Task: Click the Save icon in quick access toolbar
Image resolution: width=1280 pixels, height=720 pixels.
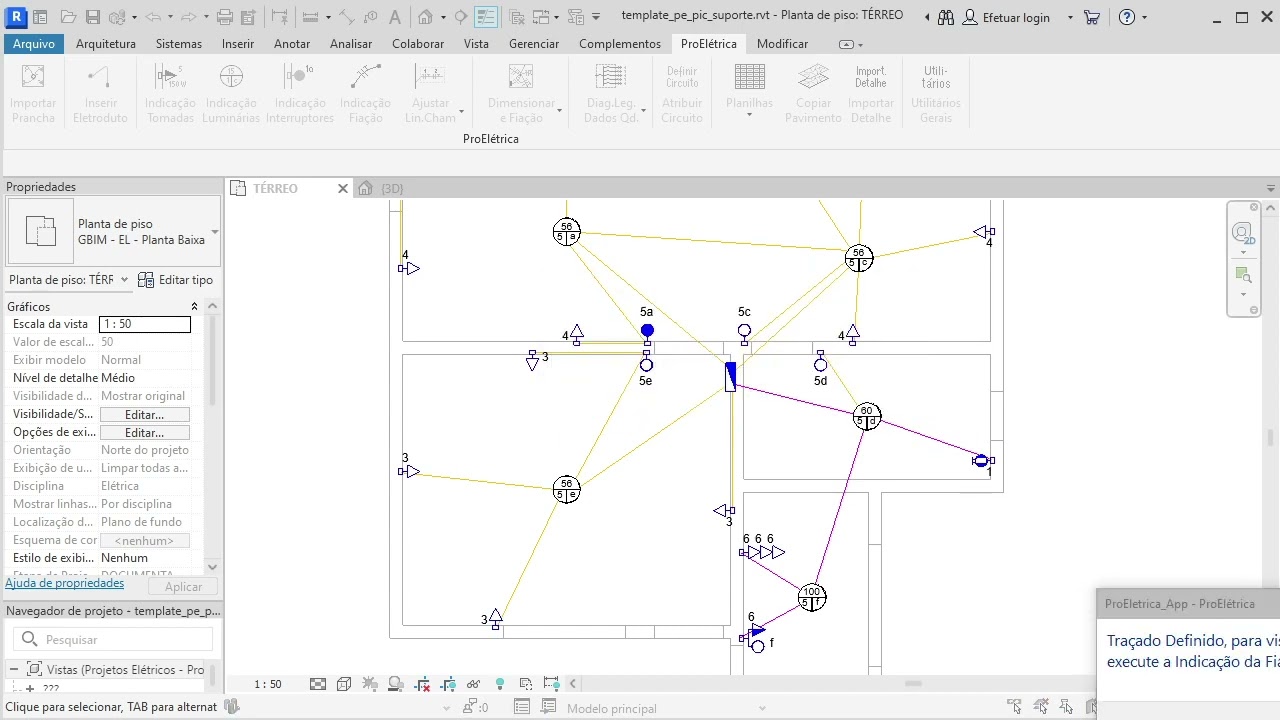Action: click(92, 17)
